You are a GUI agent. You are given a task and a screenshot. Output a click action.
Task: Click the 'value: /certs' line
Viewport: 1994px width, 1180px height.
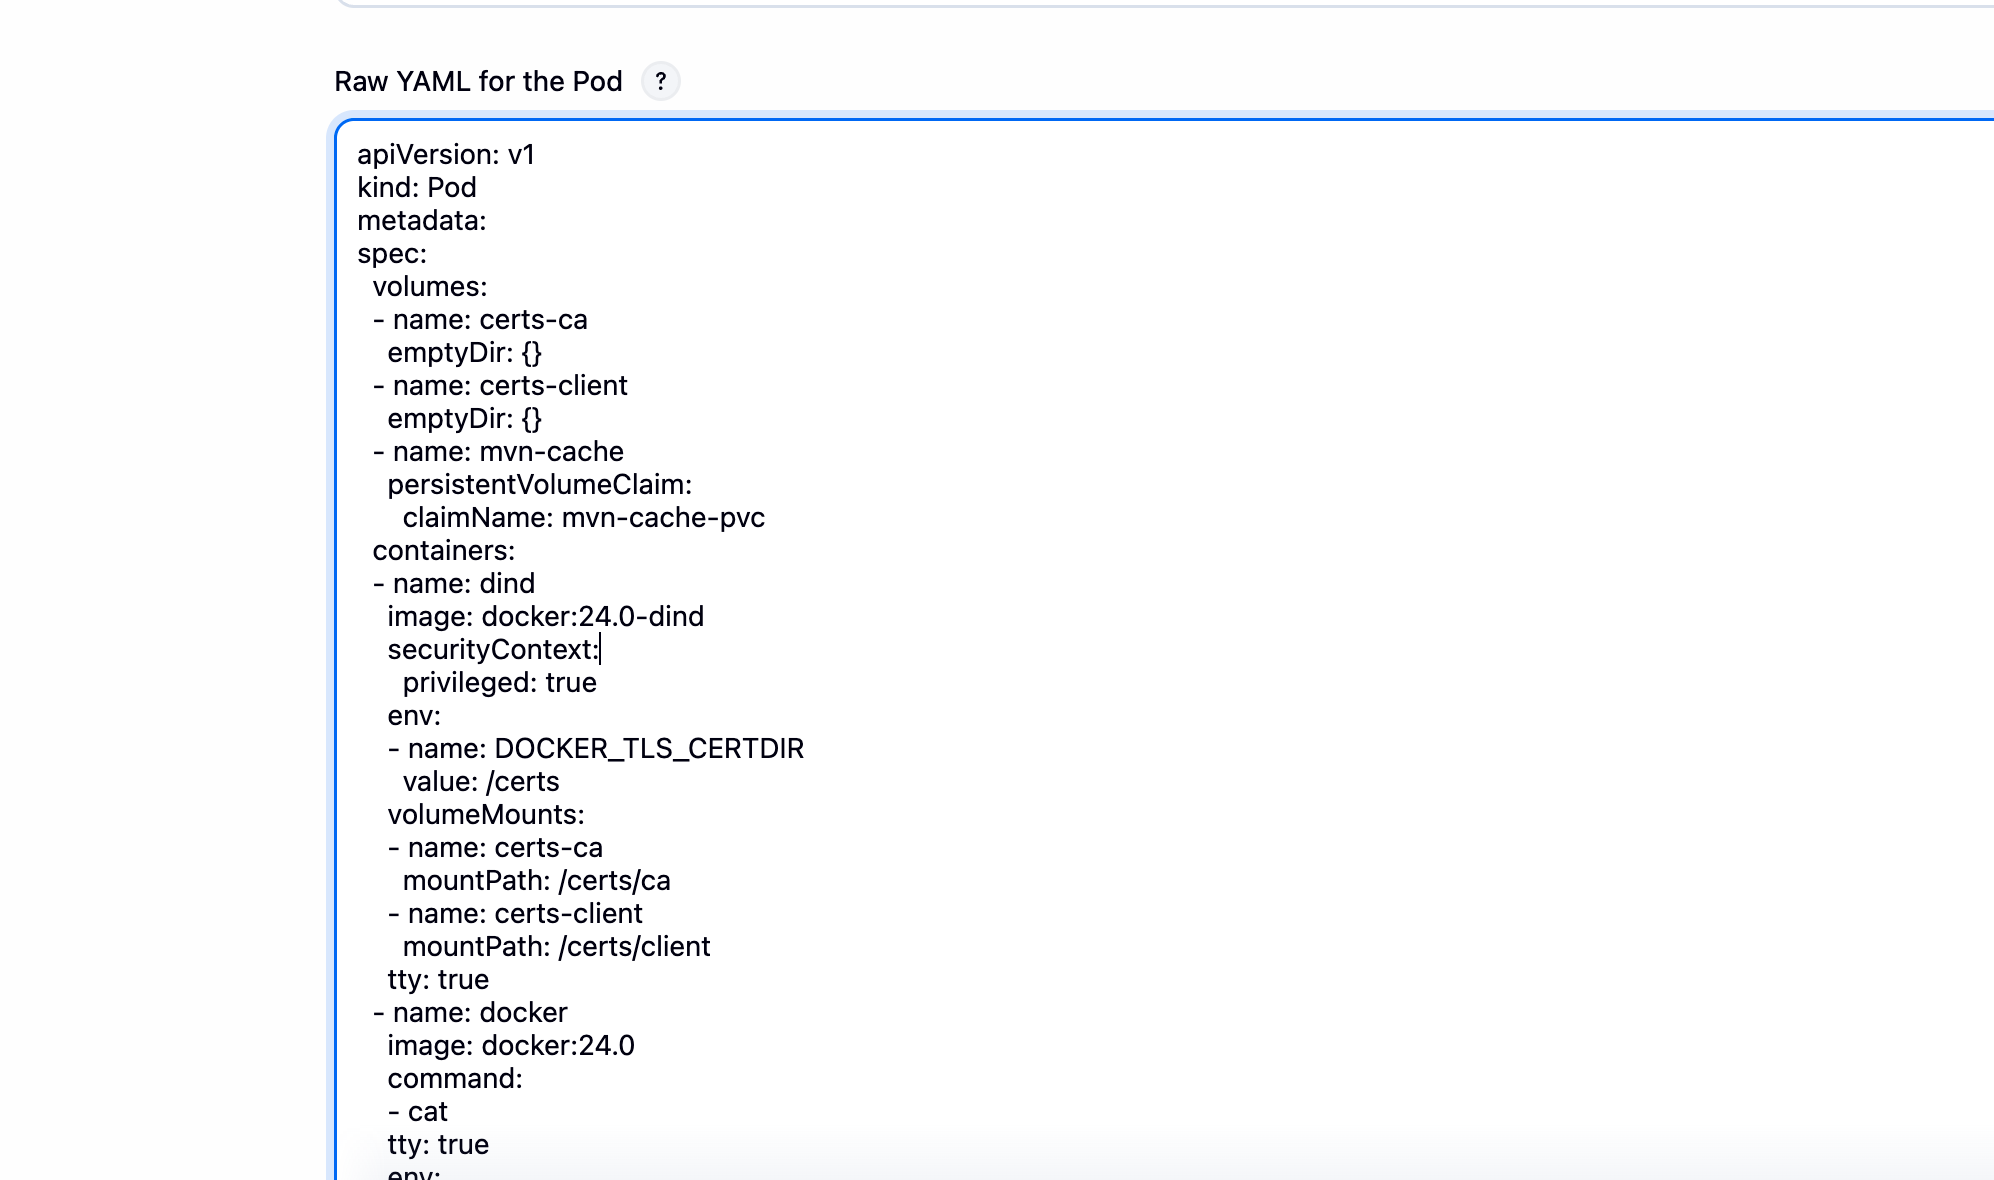(480, 781)
